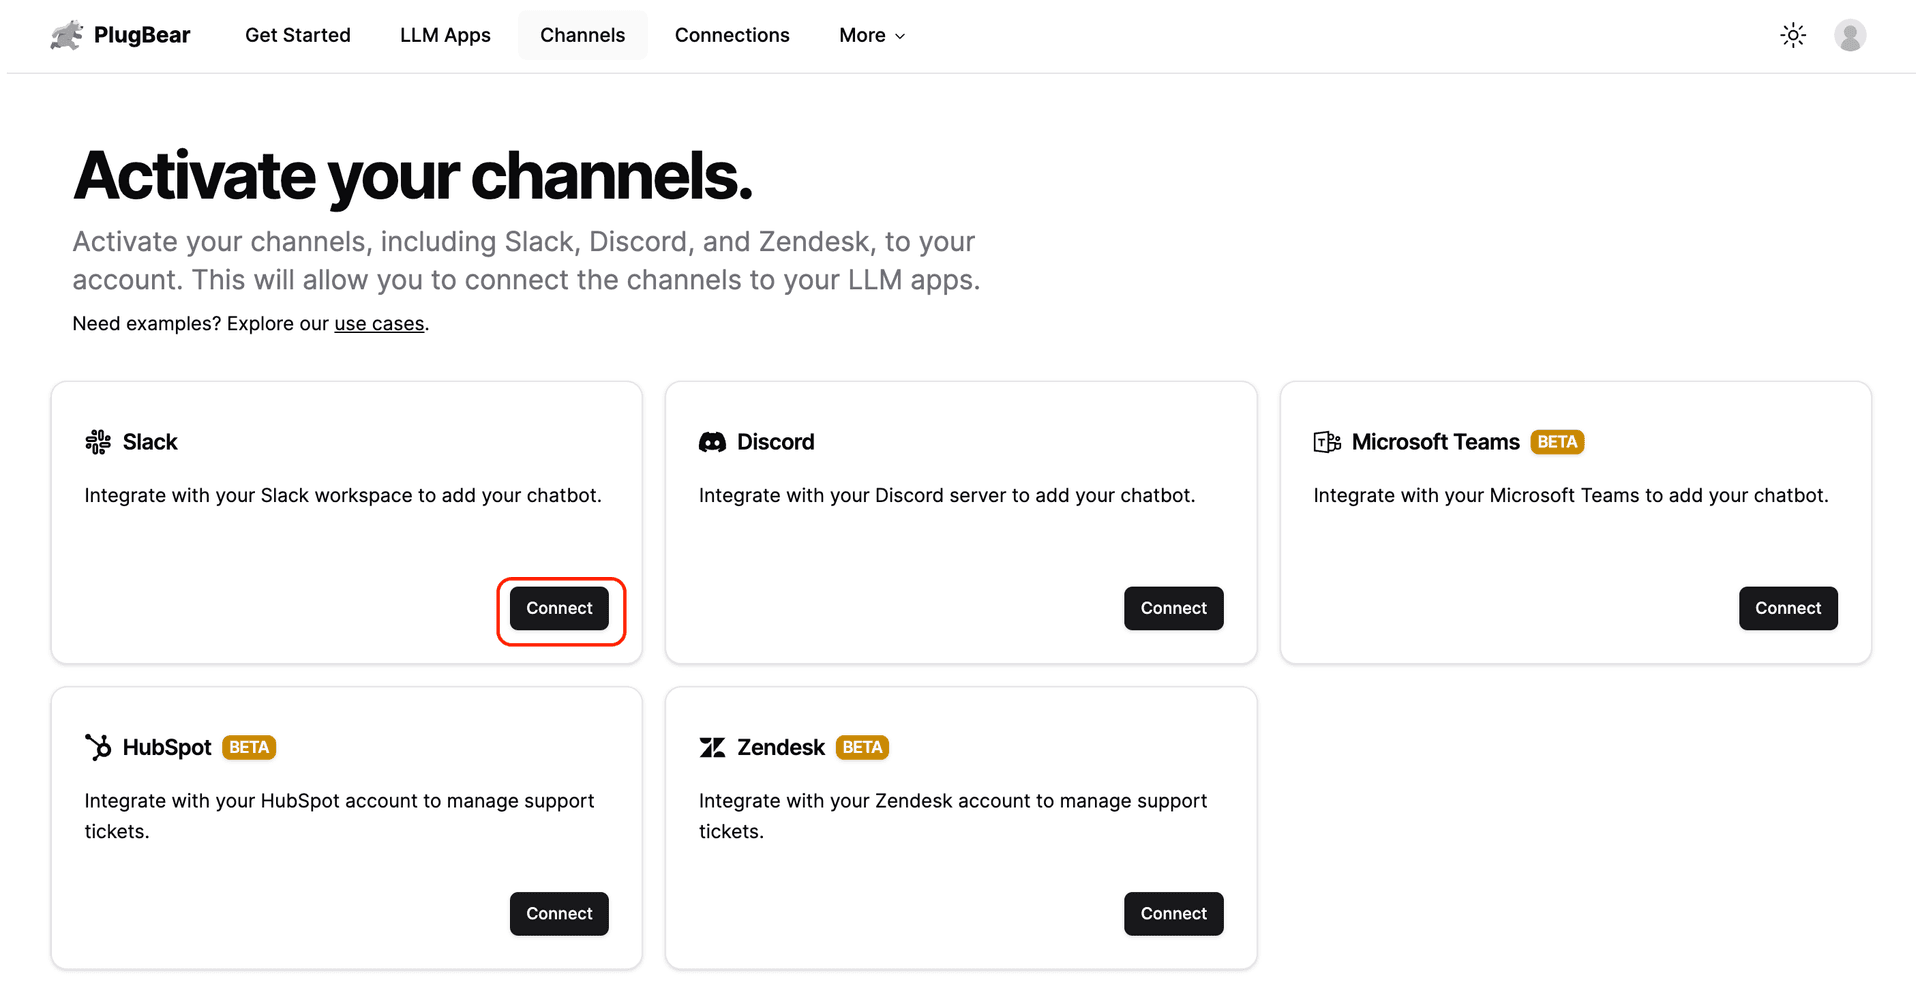Image resolution: width=1920 pixels, height=985 pixels.
Task: Select the Zendesk icon
Action: (x=712, y=747)
